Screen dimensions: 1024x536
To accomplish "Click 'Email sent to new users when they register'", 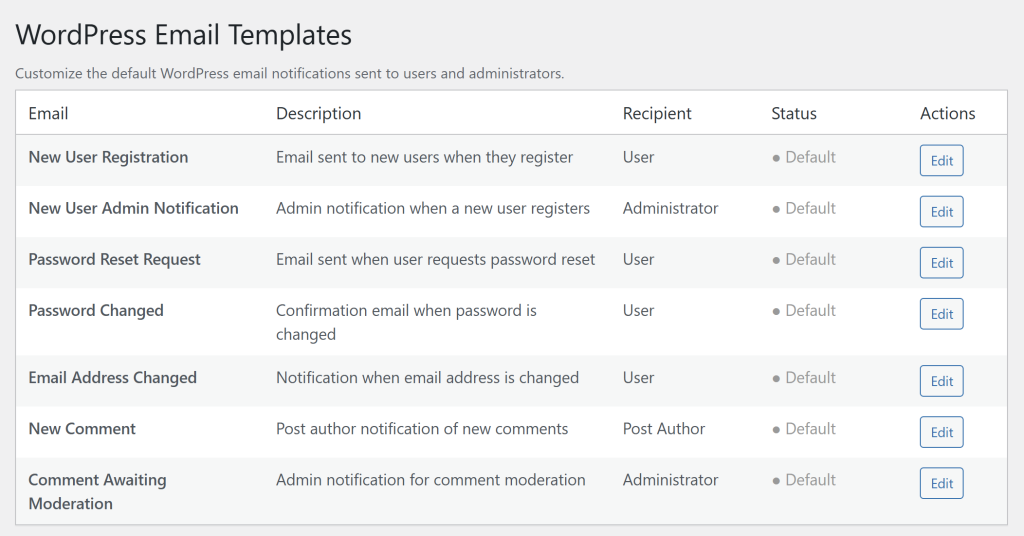I will [x=424, y=157].
